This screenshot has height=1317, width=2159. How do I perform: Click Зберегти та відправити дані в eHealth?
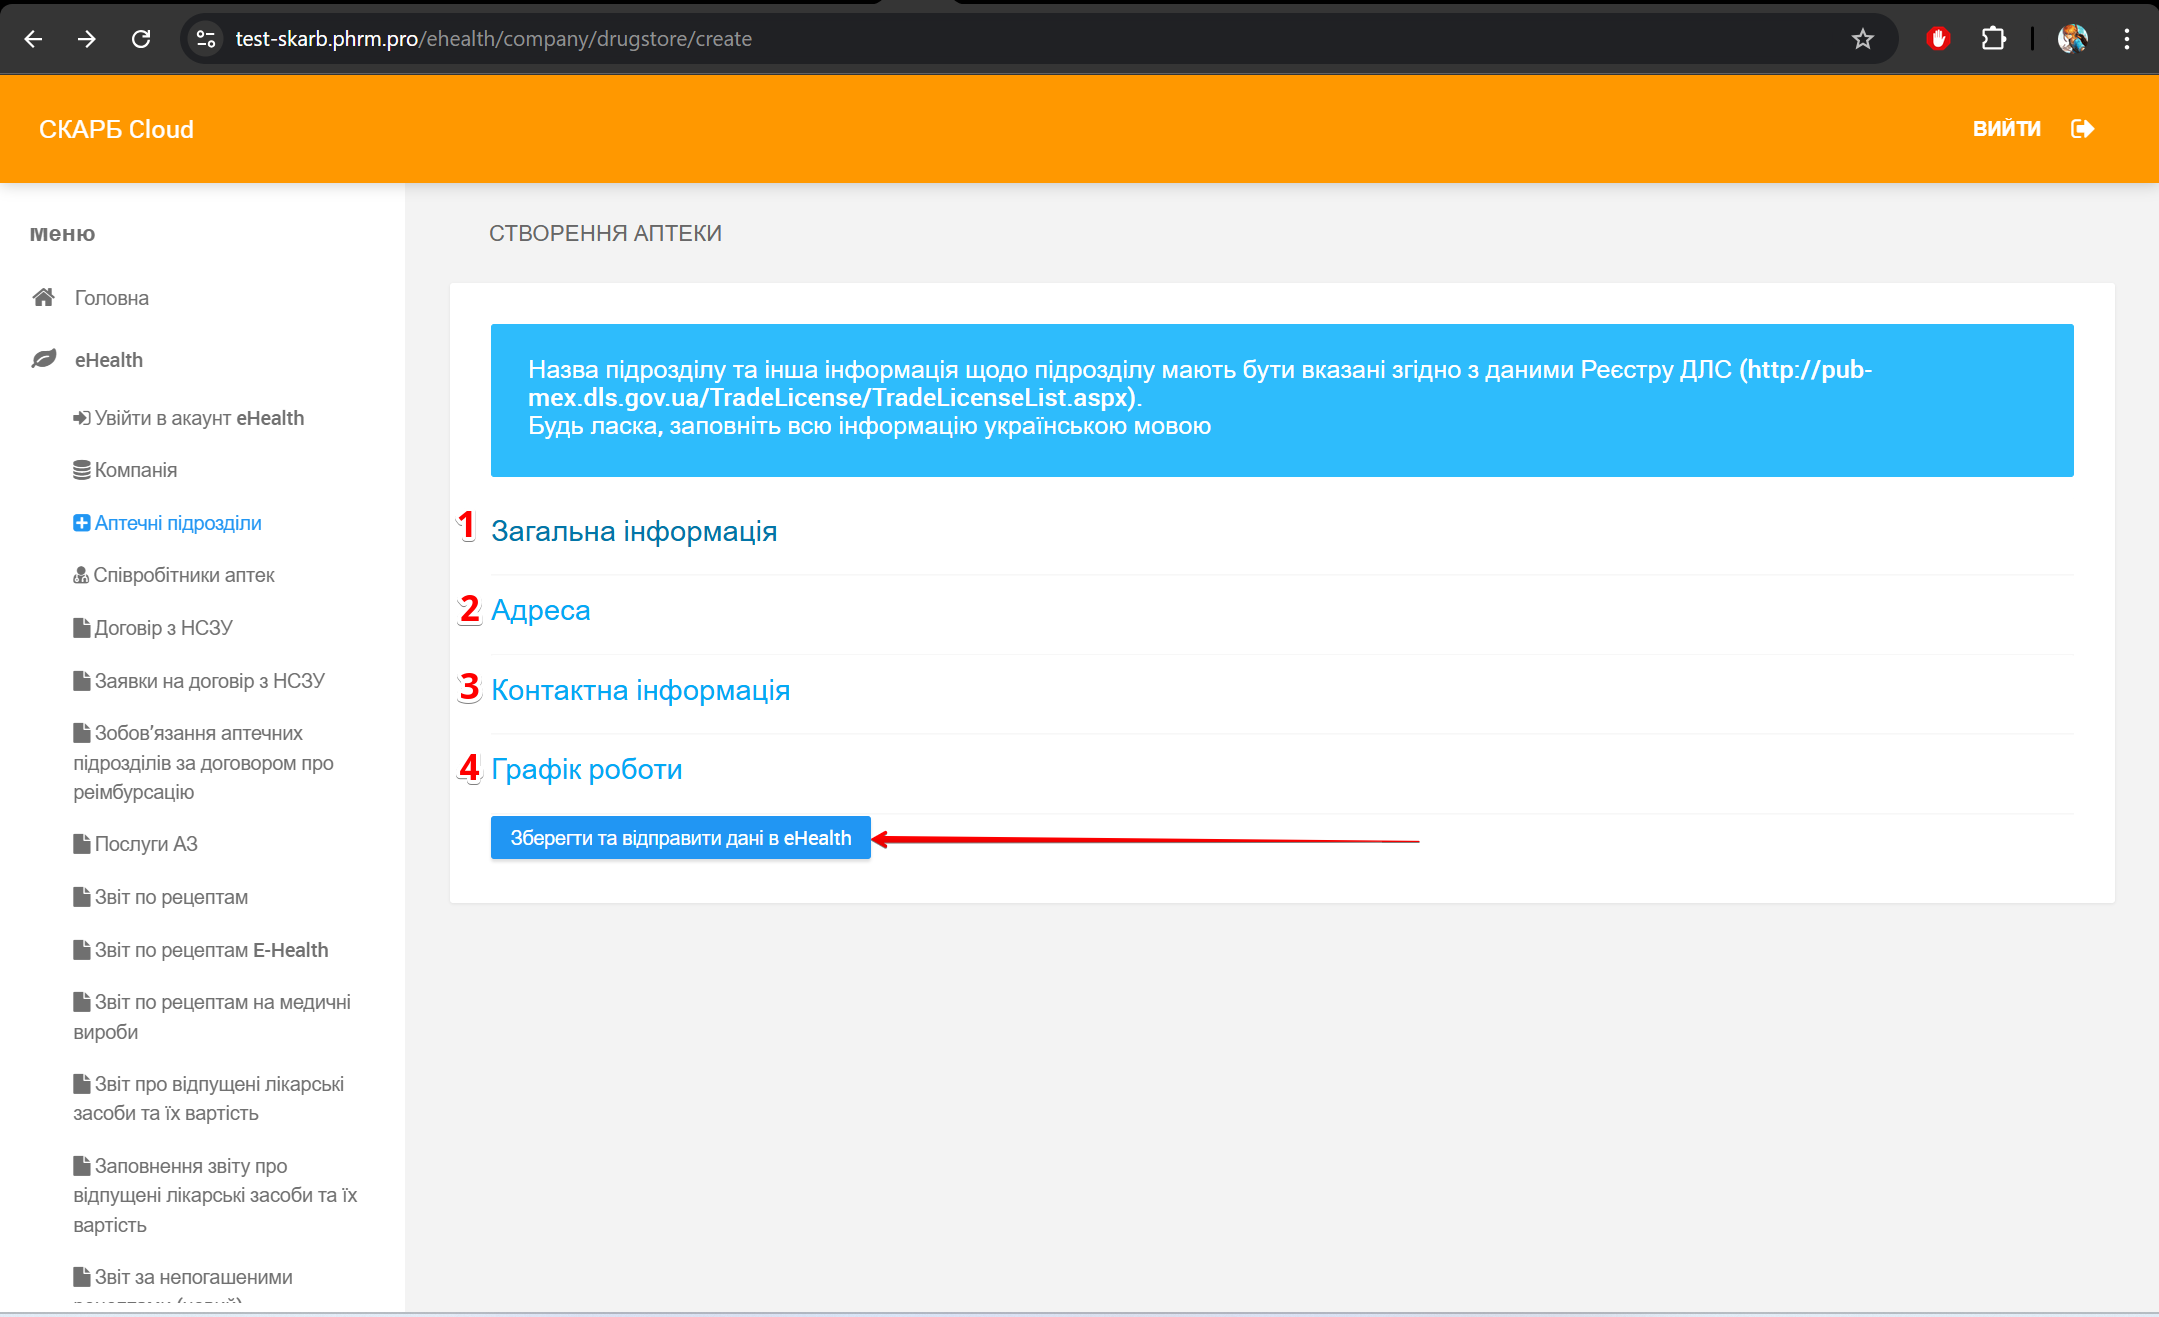tap(680, 838)
